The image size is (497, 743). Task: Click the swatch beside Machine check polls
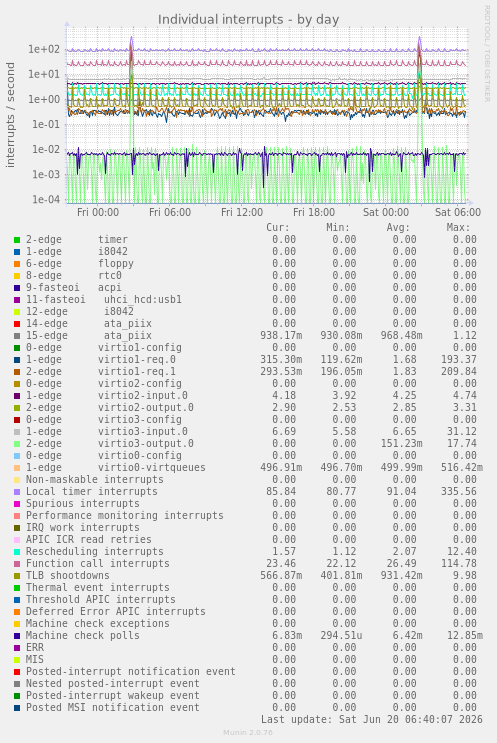17,636
